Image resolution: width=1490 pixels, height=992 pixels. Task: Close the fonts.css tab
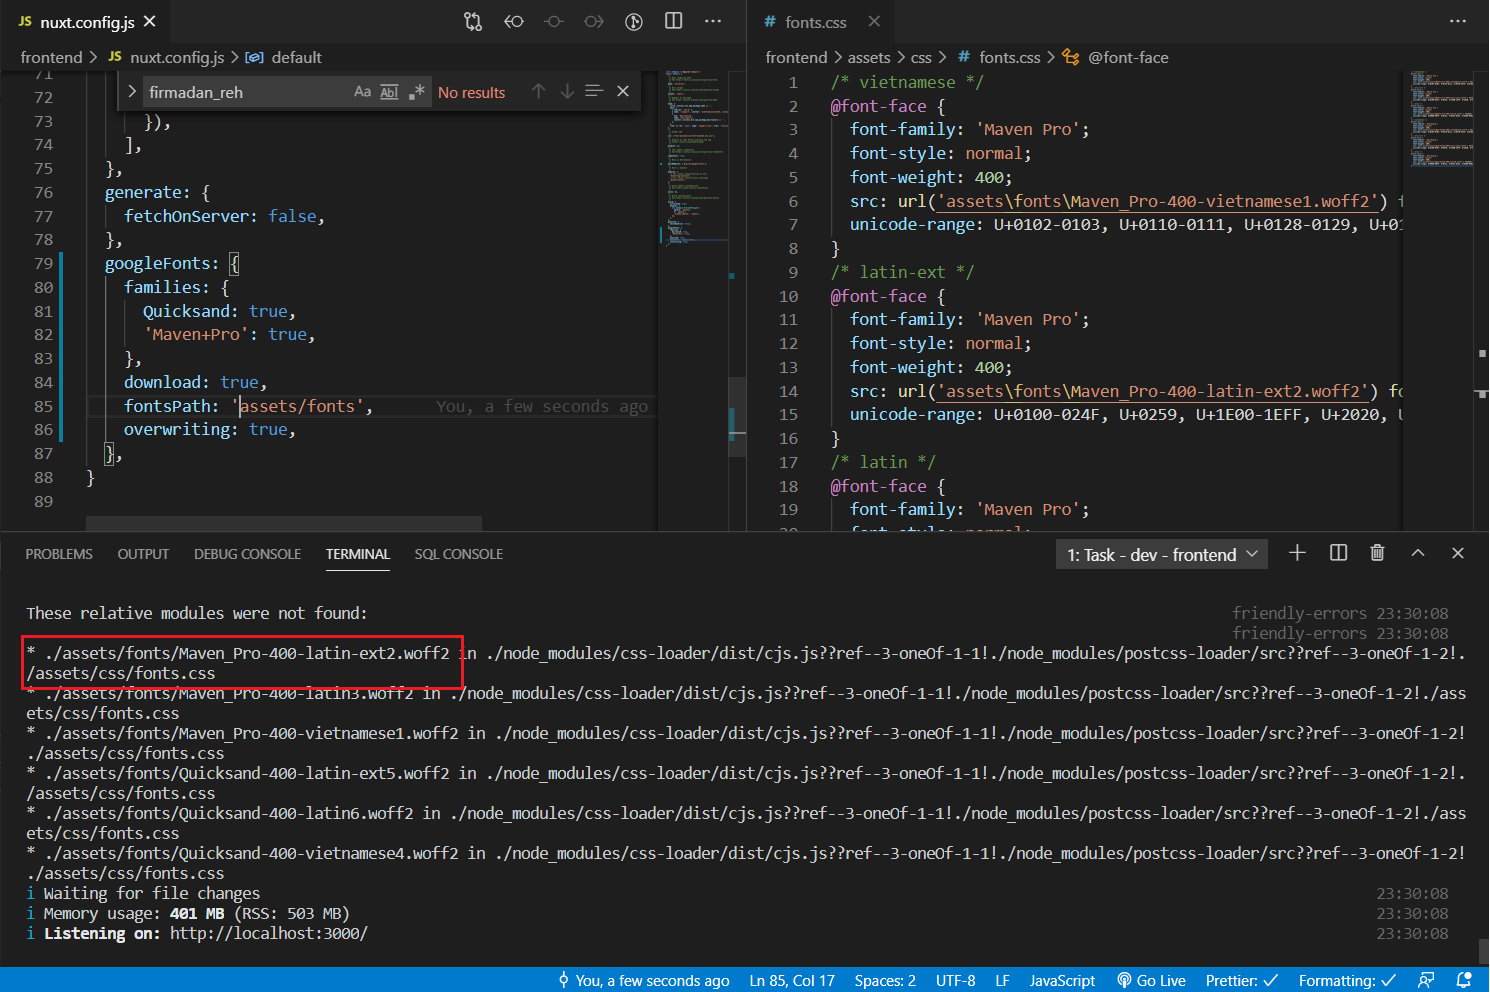pos(874,21)
